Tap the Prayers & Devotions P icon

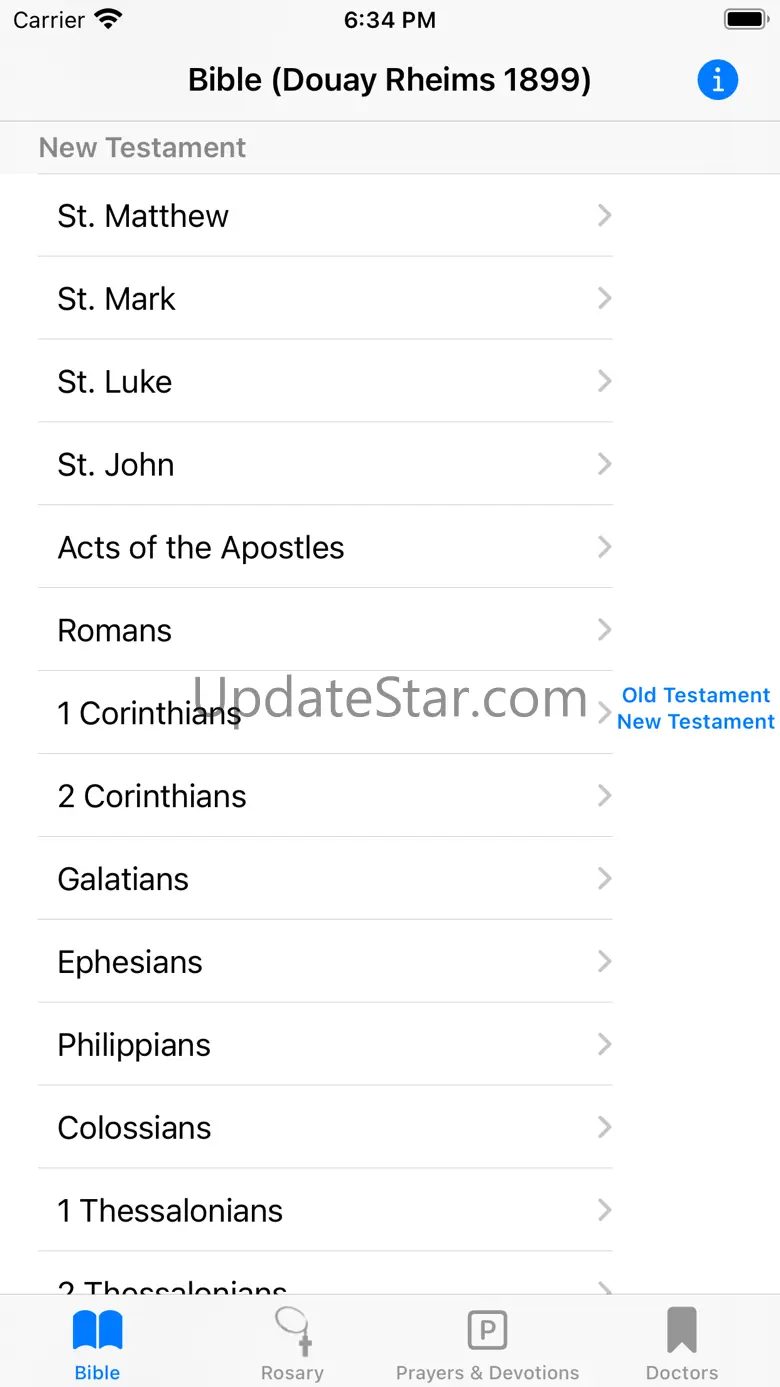click(x=487, y=1331)
